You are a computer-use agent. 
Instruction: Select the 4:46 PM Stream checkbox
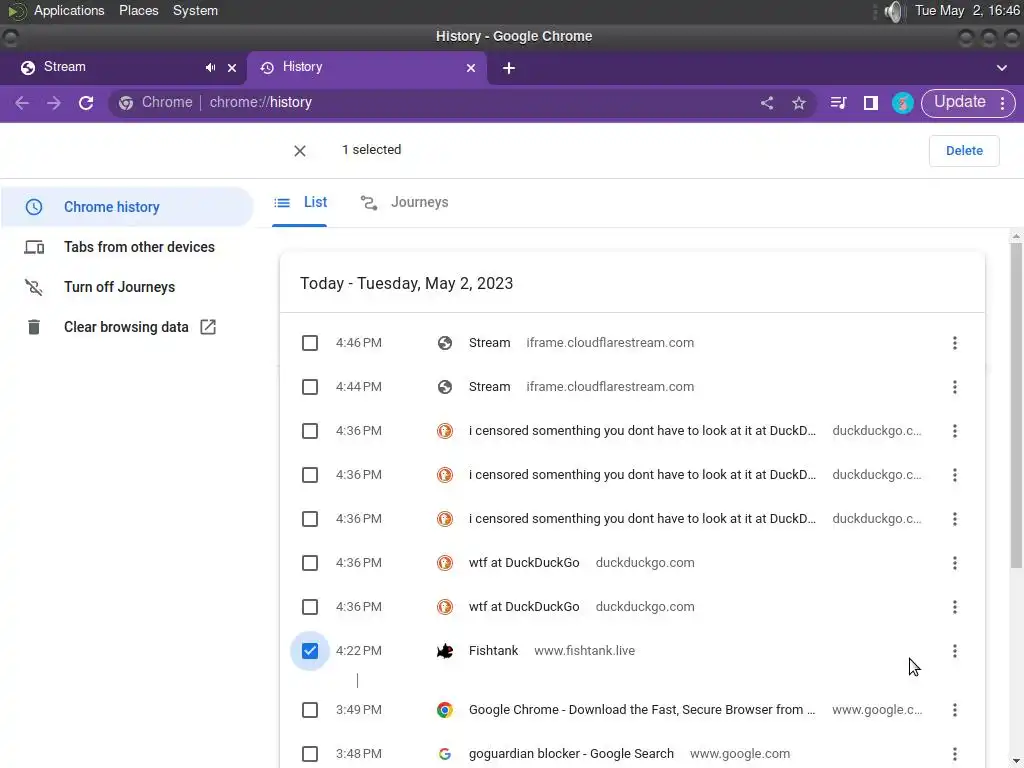tap(310, 343)
